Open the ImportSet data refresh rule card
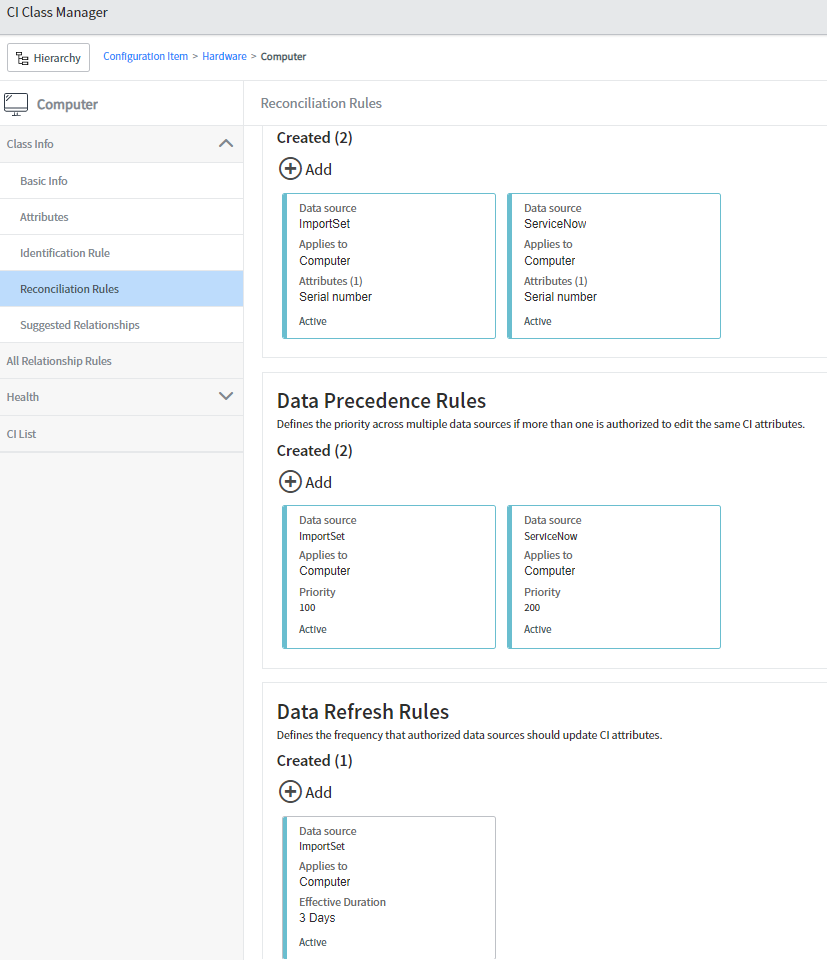This screenshot has width=827, height=960. [x=389, y=885]
